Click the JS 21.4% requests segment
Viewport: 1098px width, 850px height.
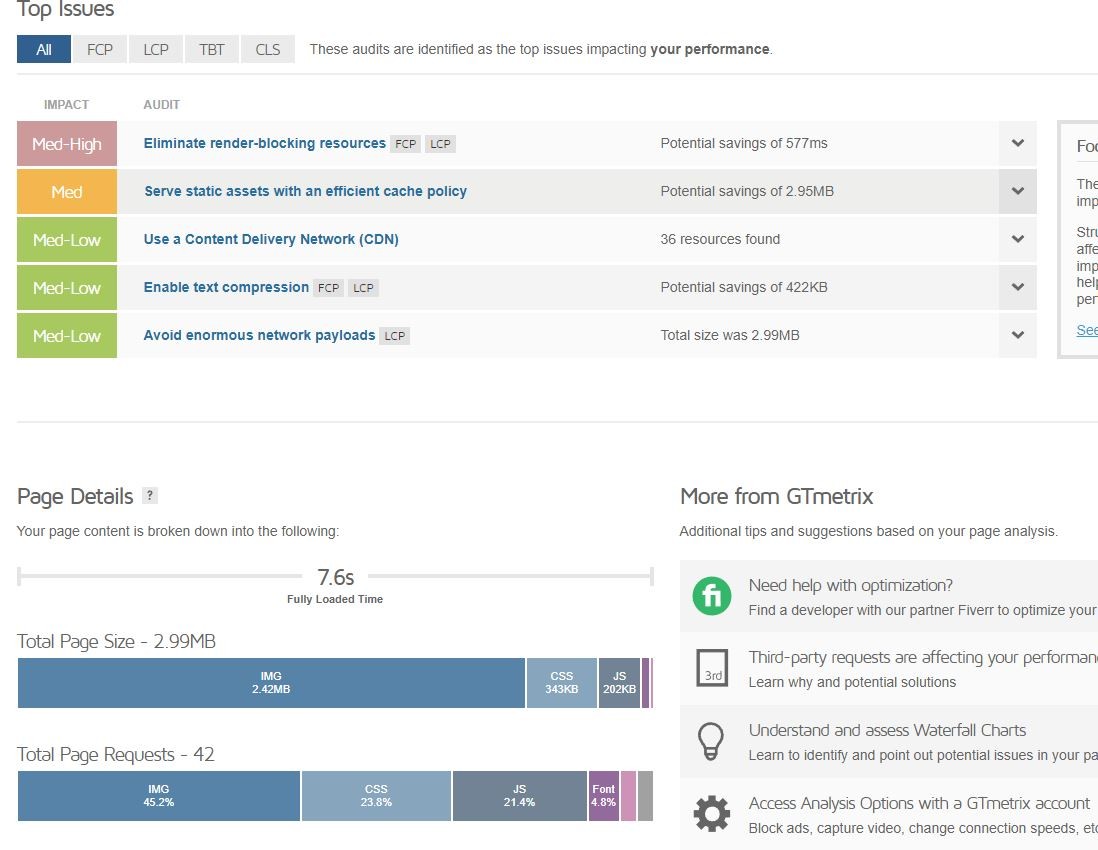[519, 796]
